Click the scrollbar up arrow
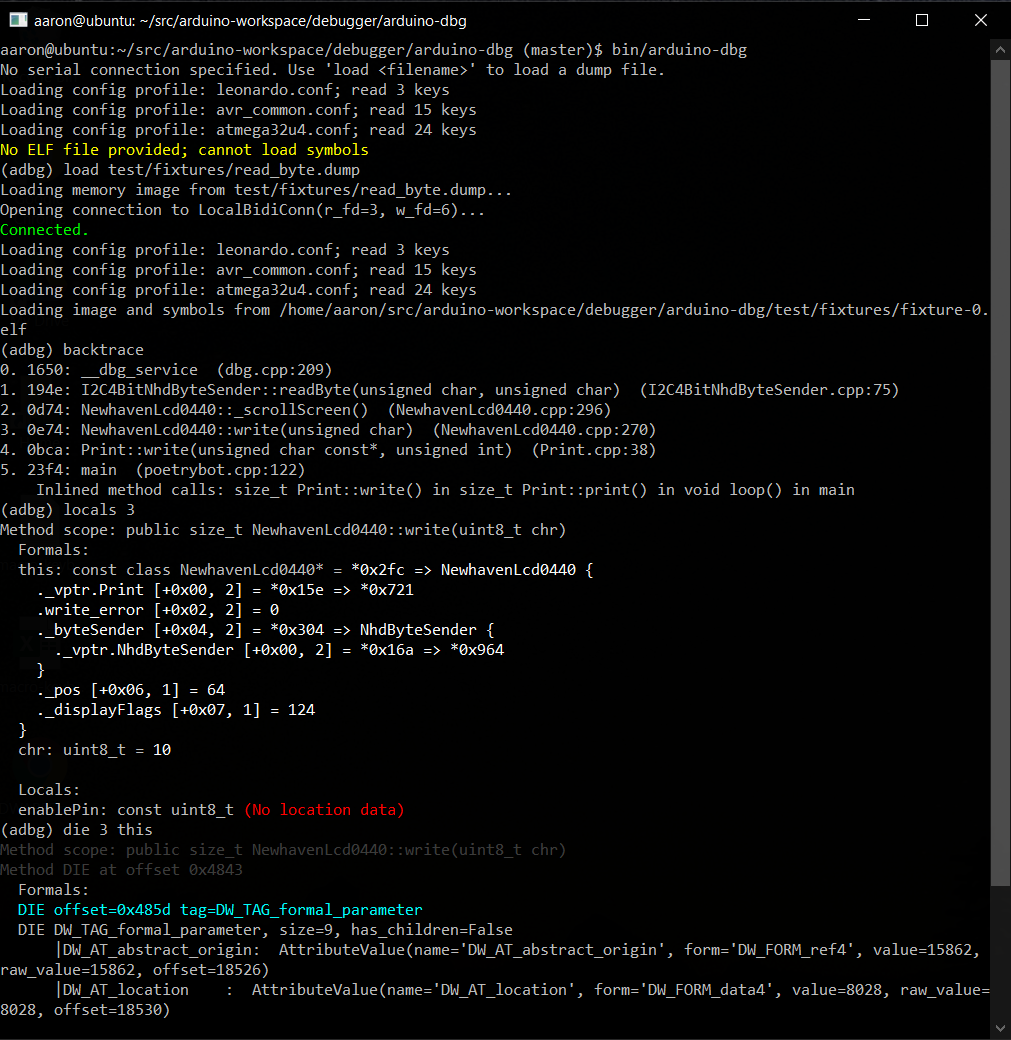The image size is (1011, 1040). 999,47
